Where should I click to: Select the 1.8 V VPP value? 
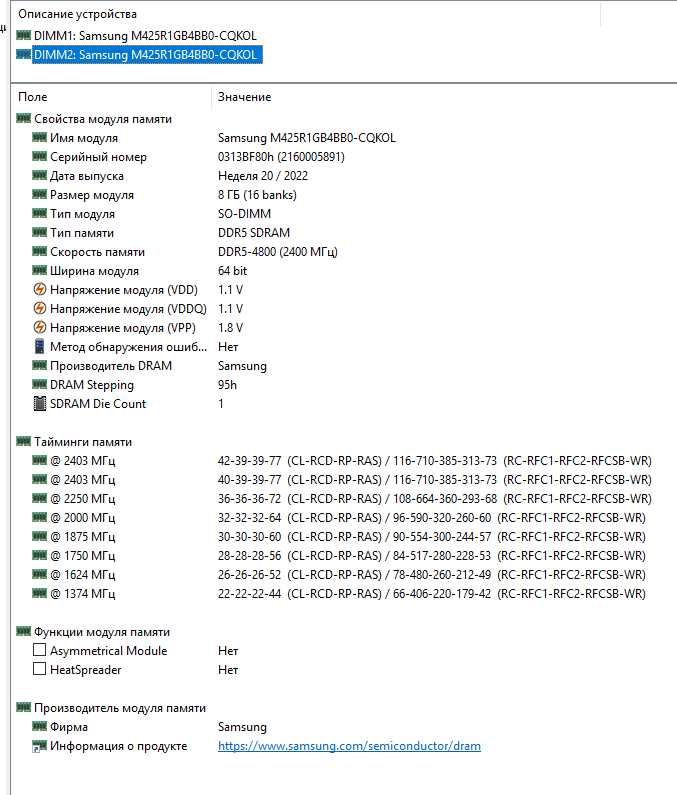[x=230, y=328]
